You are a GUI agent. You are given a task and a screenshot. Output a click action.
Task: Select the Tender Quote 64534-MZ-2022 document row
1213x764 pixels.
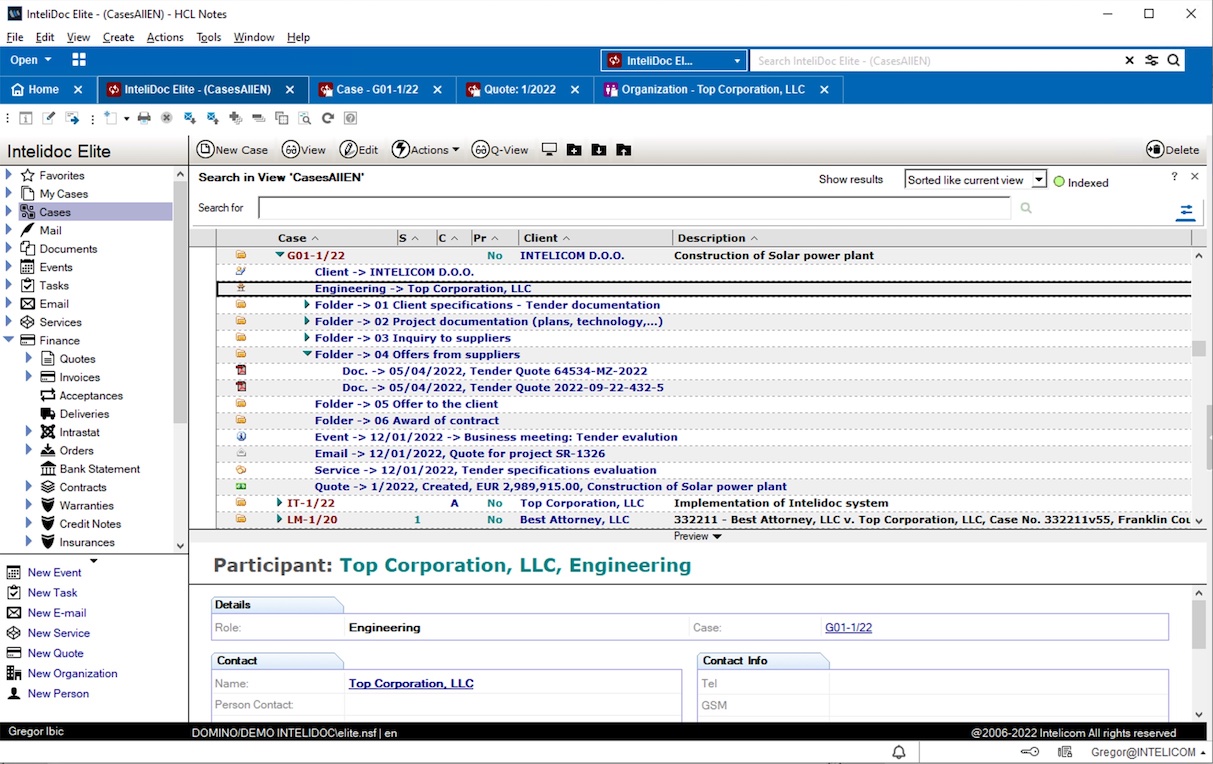coord(495,371)
